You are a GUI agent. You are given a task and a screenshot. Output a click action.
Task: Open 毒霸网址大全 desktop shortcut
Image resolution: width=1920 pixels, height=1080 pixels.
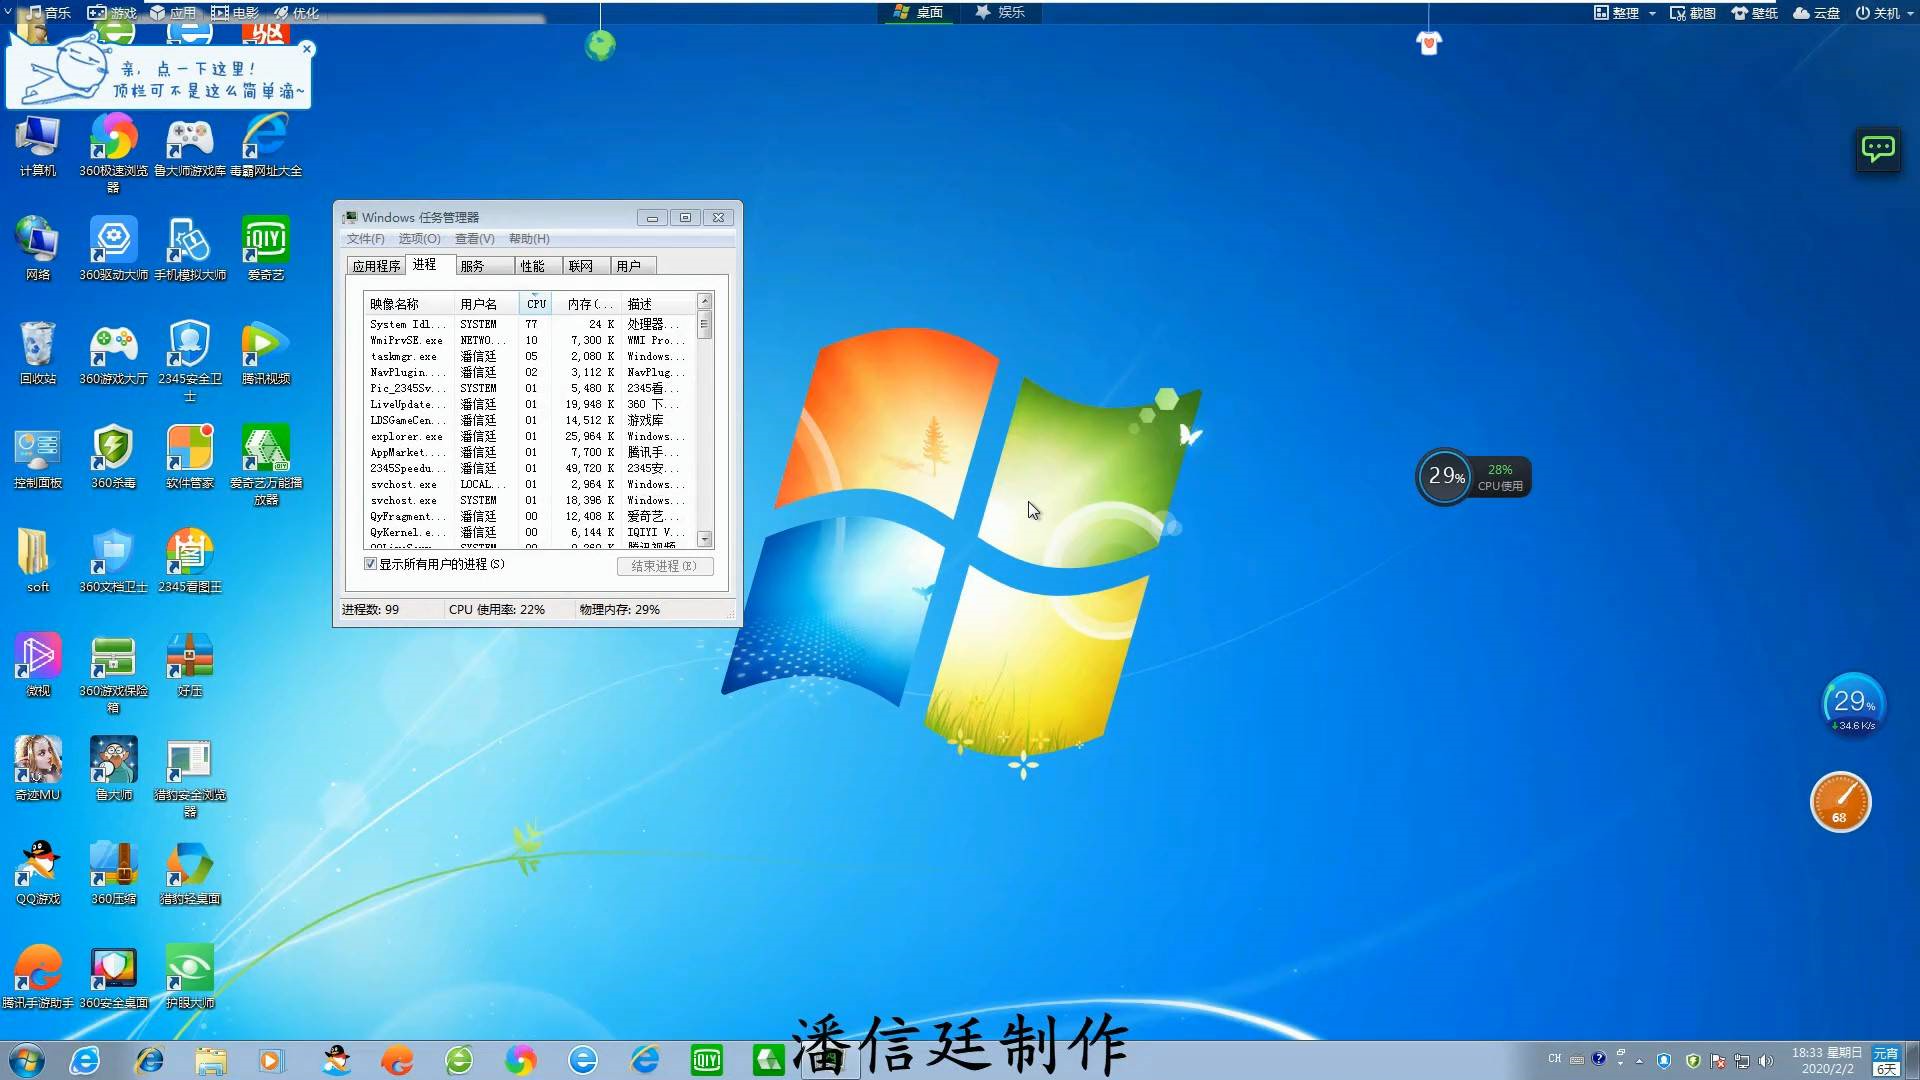pyautogui.click(x=266, y=146)
